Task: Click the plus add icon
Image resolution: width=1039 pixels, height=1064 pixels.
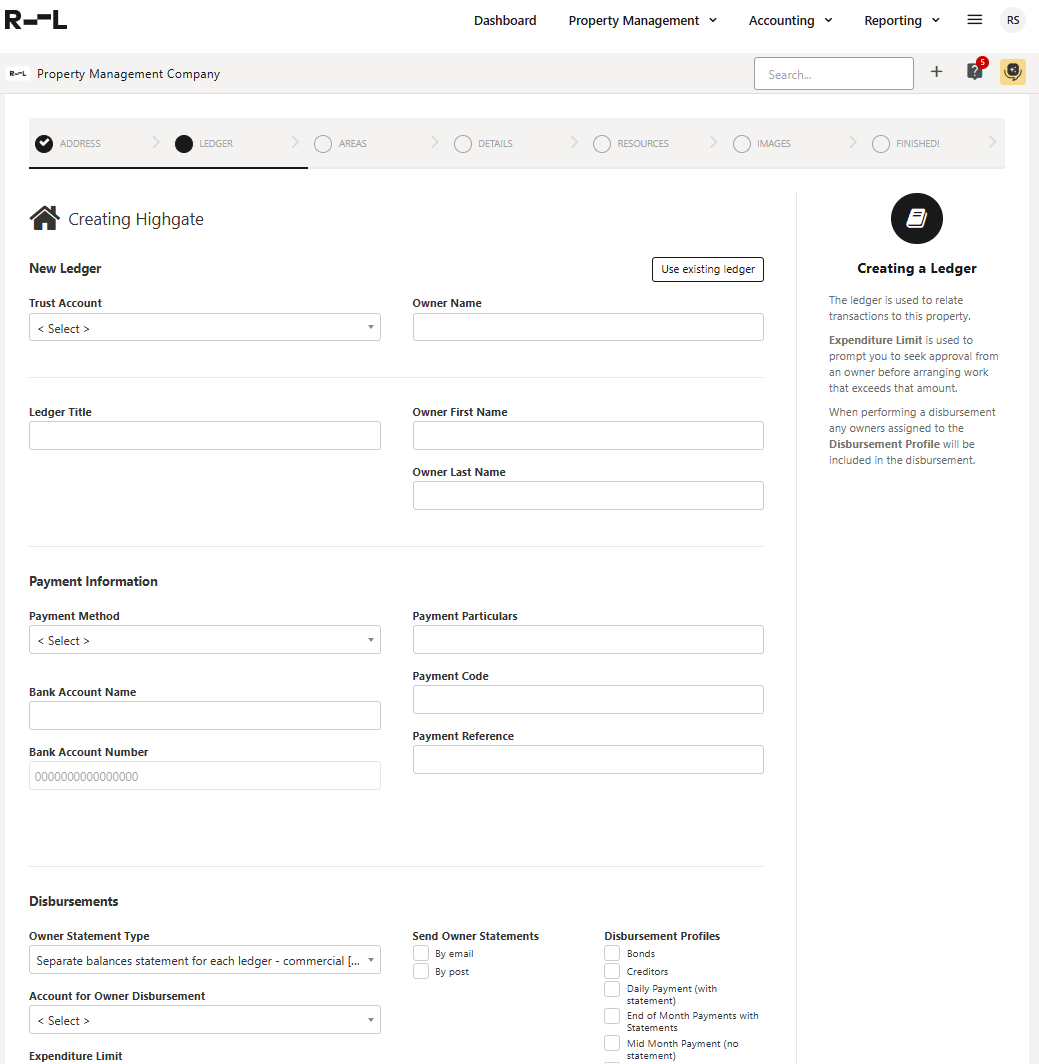Action: (936, 72)
